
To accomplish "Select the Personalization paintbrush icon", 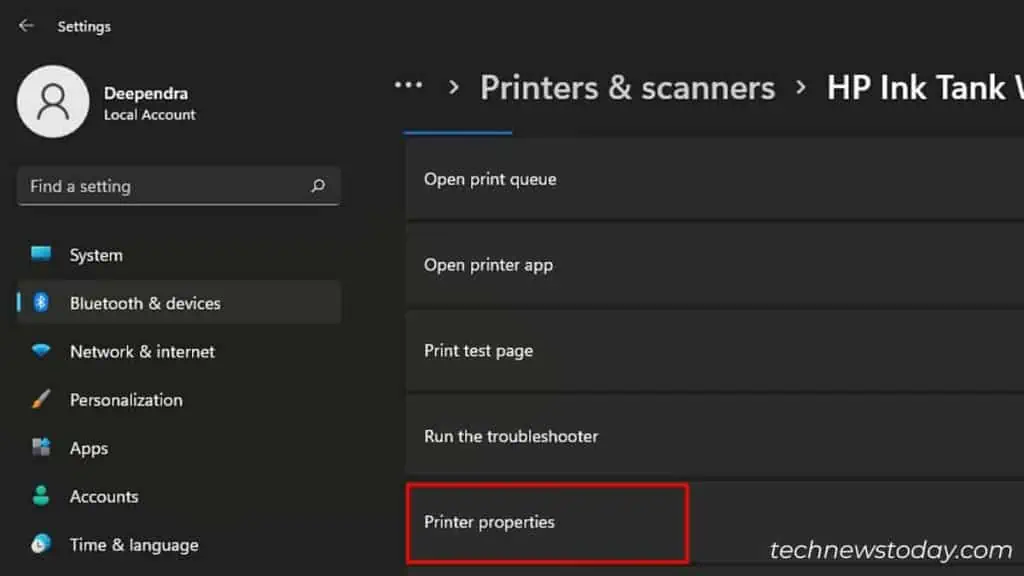I will pos(41,400).
